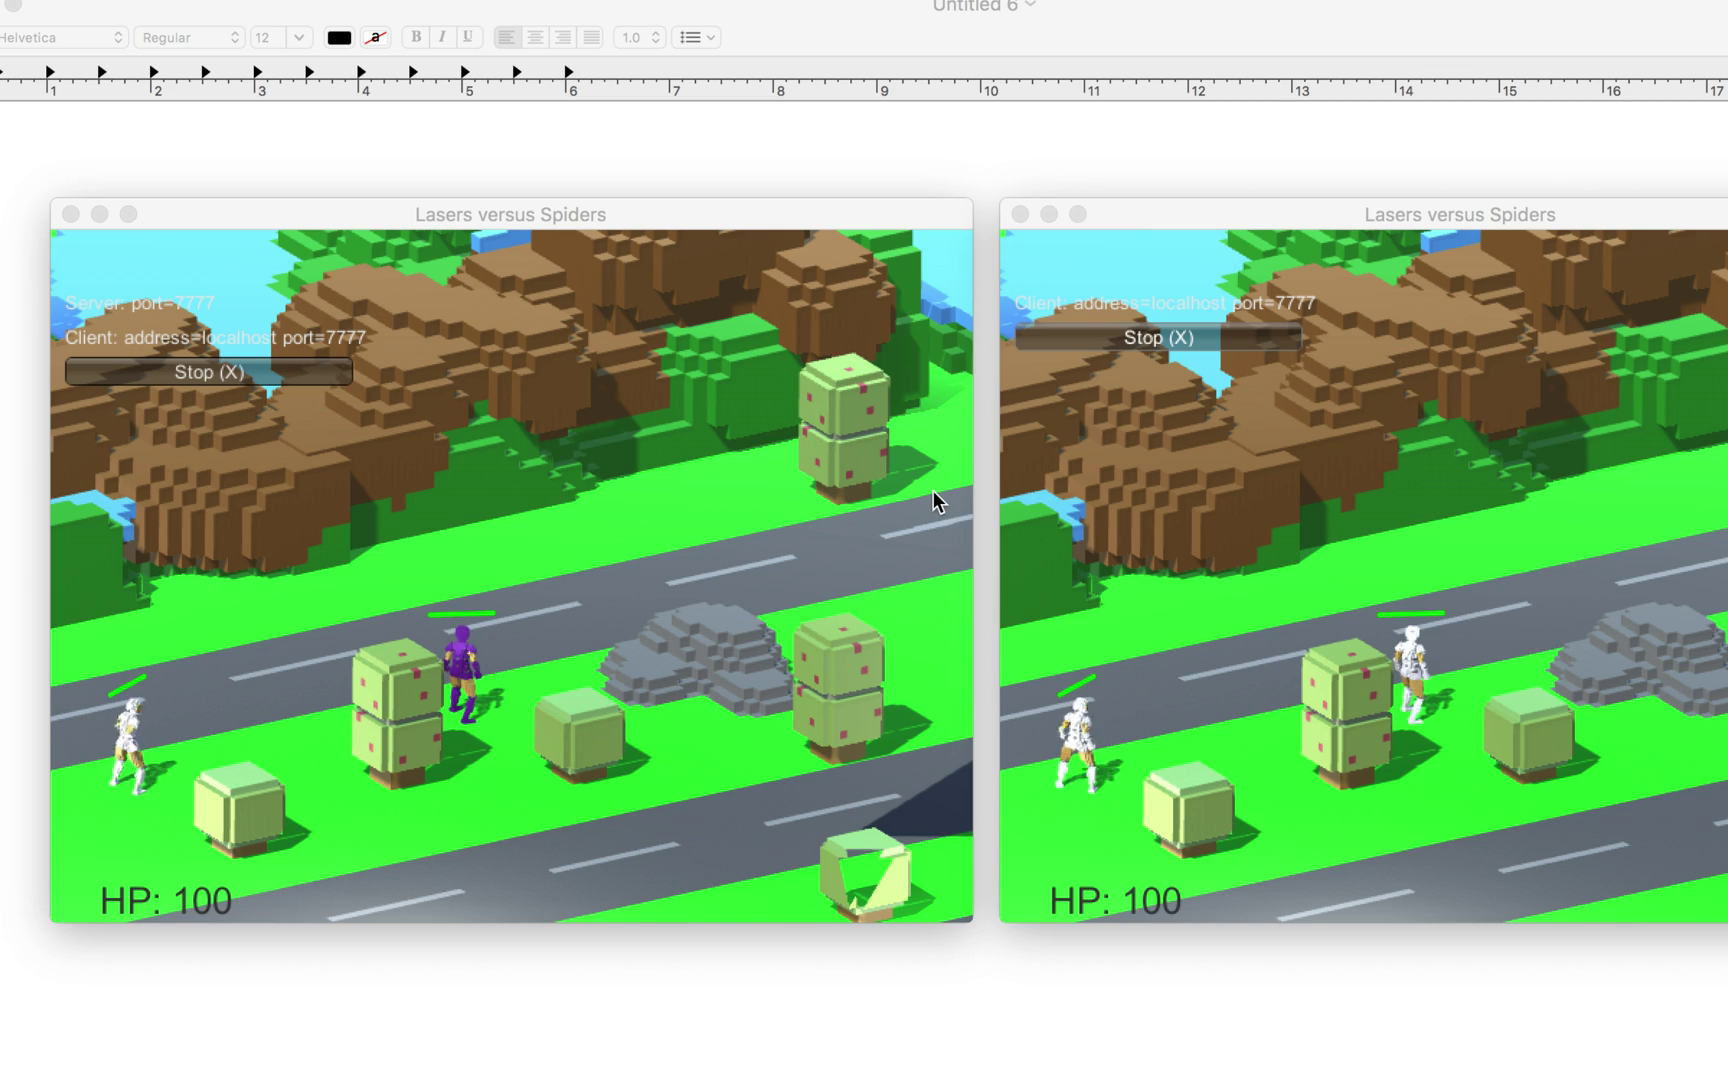Viewport: 1728px width, 1080px height.
Task: Click the font size 12 field
Action: 268,37
